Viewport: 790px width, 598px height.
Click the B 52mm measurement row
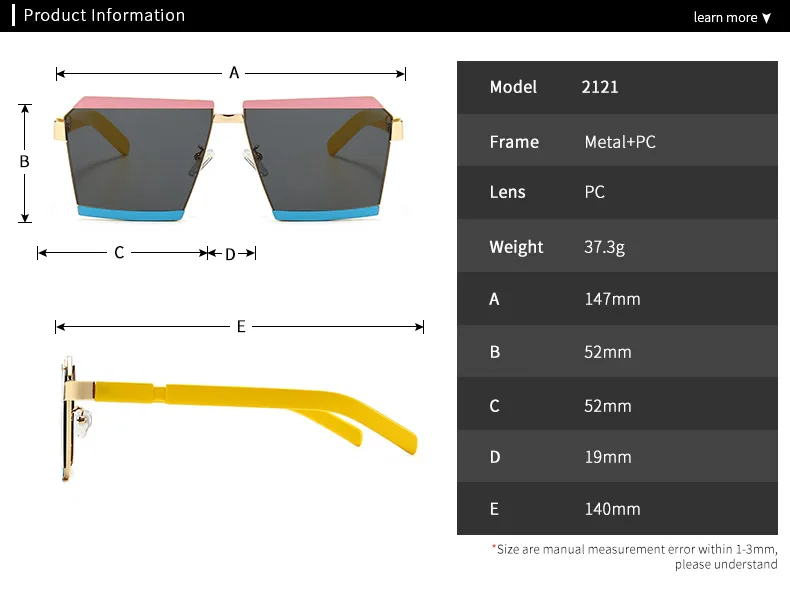pos(617,352)
